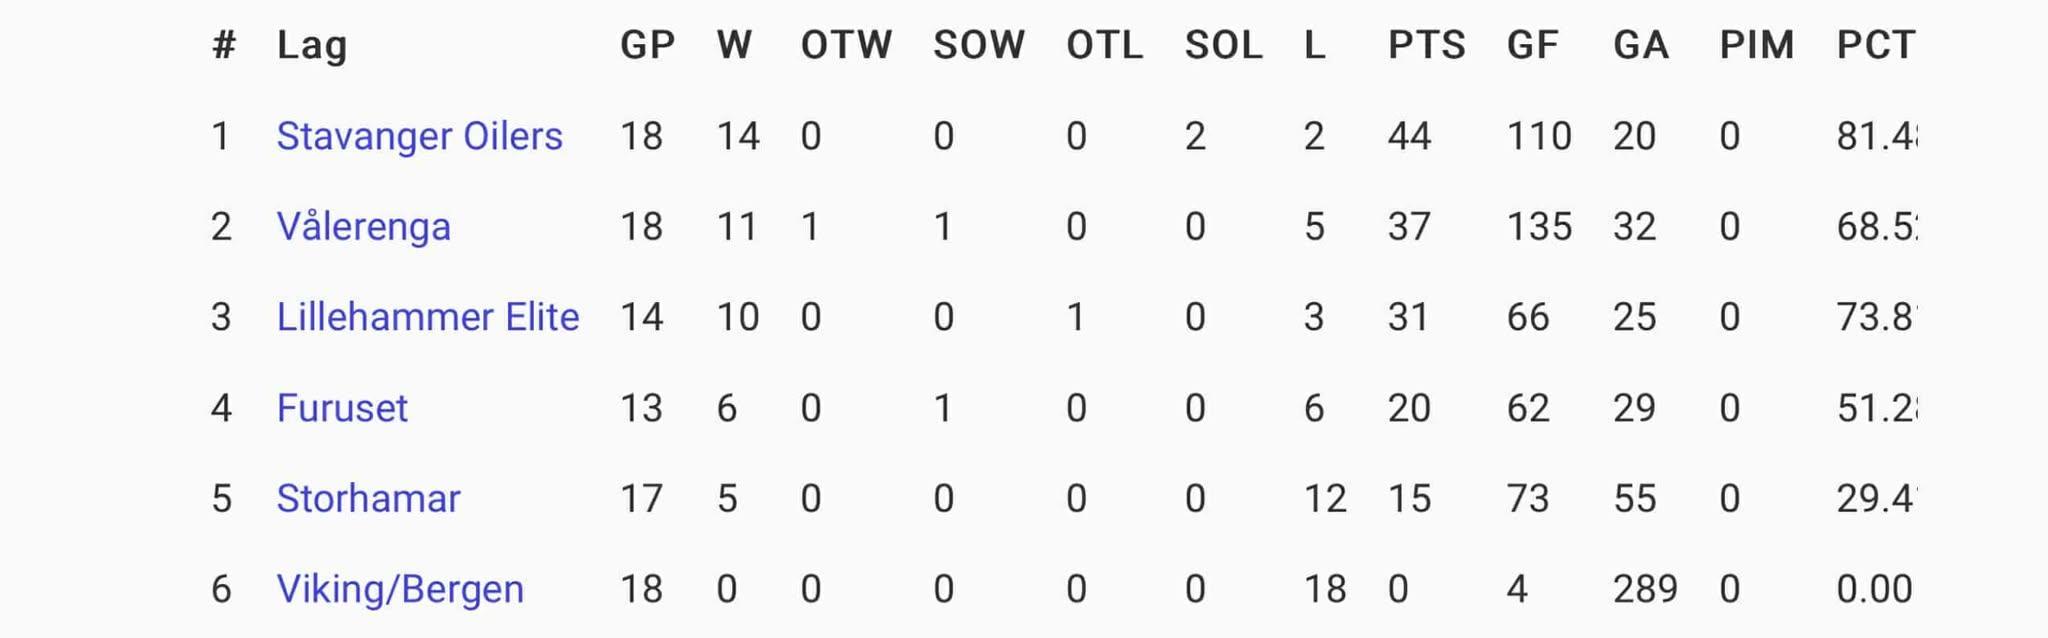This screenshot has height=638, width=2048.
Task: Open the Stavanger Oilers team link
Action: pos(419,136)
